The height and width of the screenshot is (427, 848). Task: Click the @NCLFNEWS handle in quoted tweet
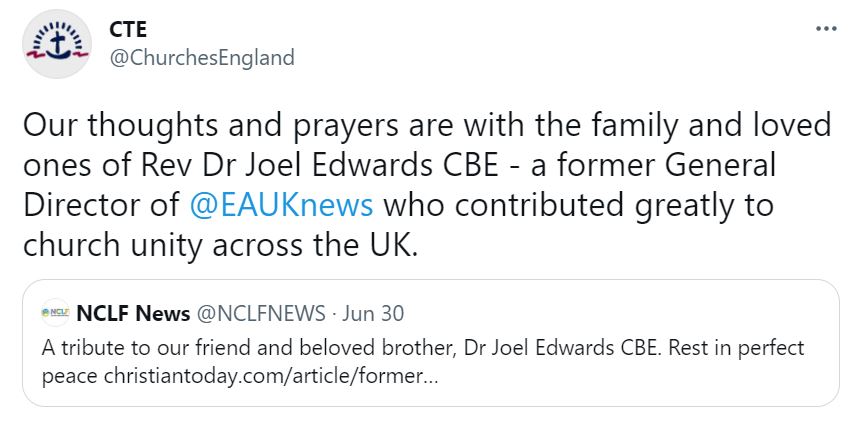click(x=260, y=314)
